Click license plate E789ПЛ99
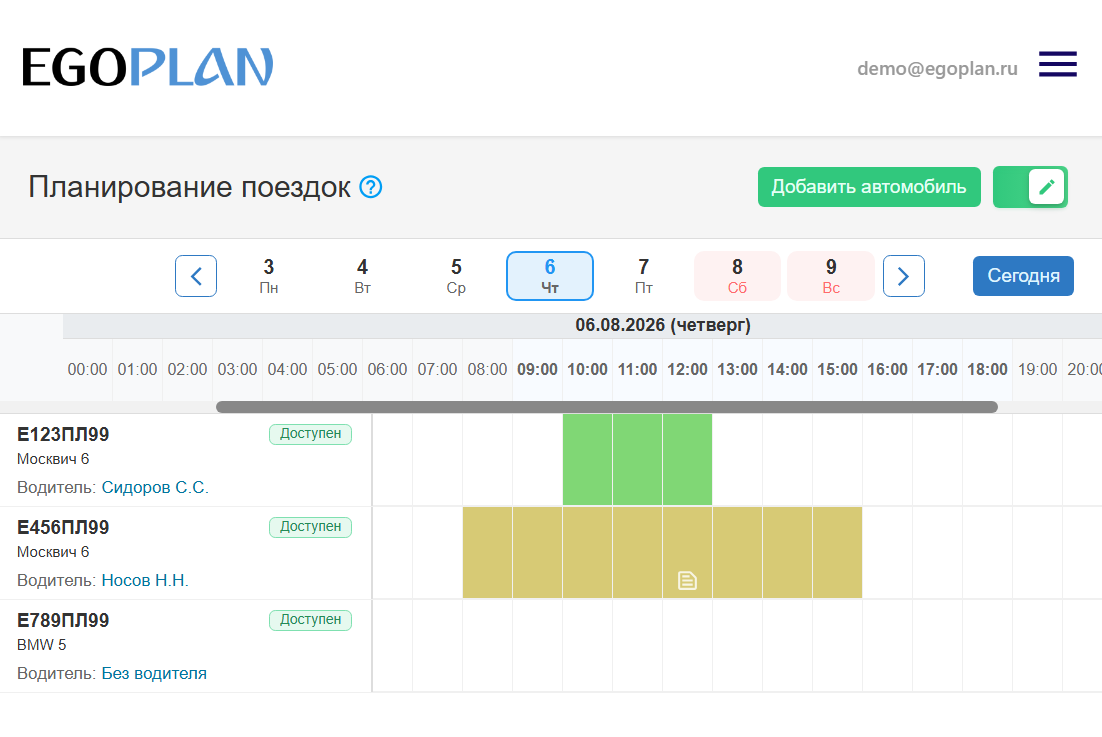The height and width of the screenshot is (737, 1102). [x=63, y=620]
